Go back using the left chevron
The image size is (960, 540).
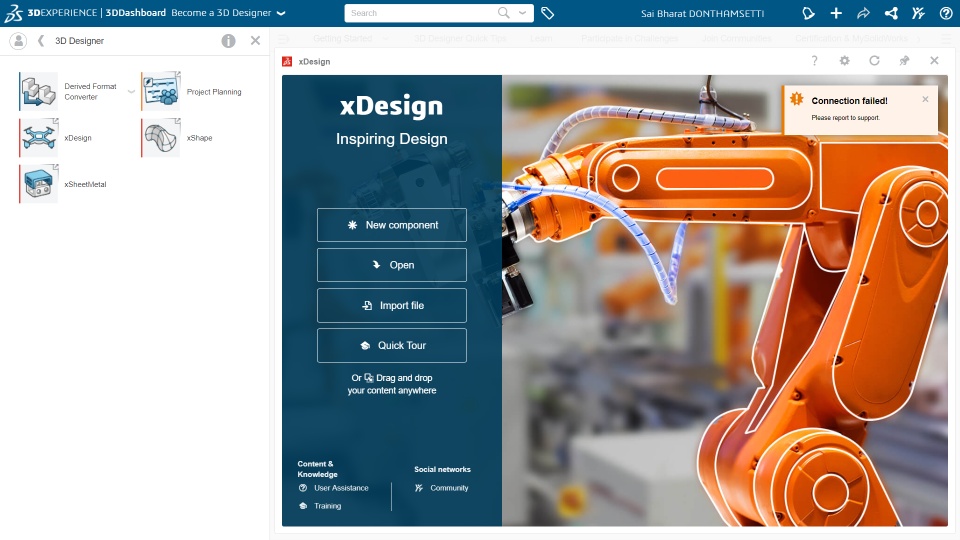pos(41,40)
